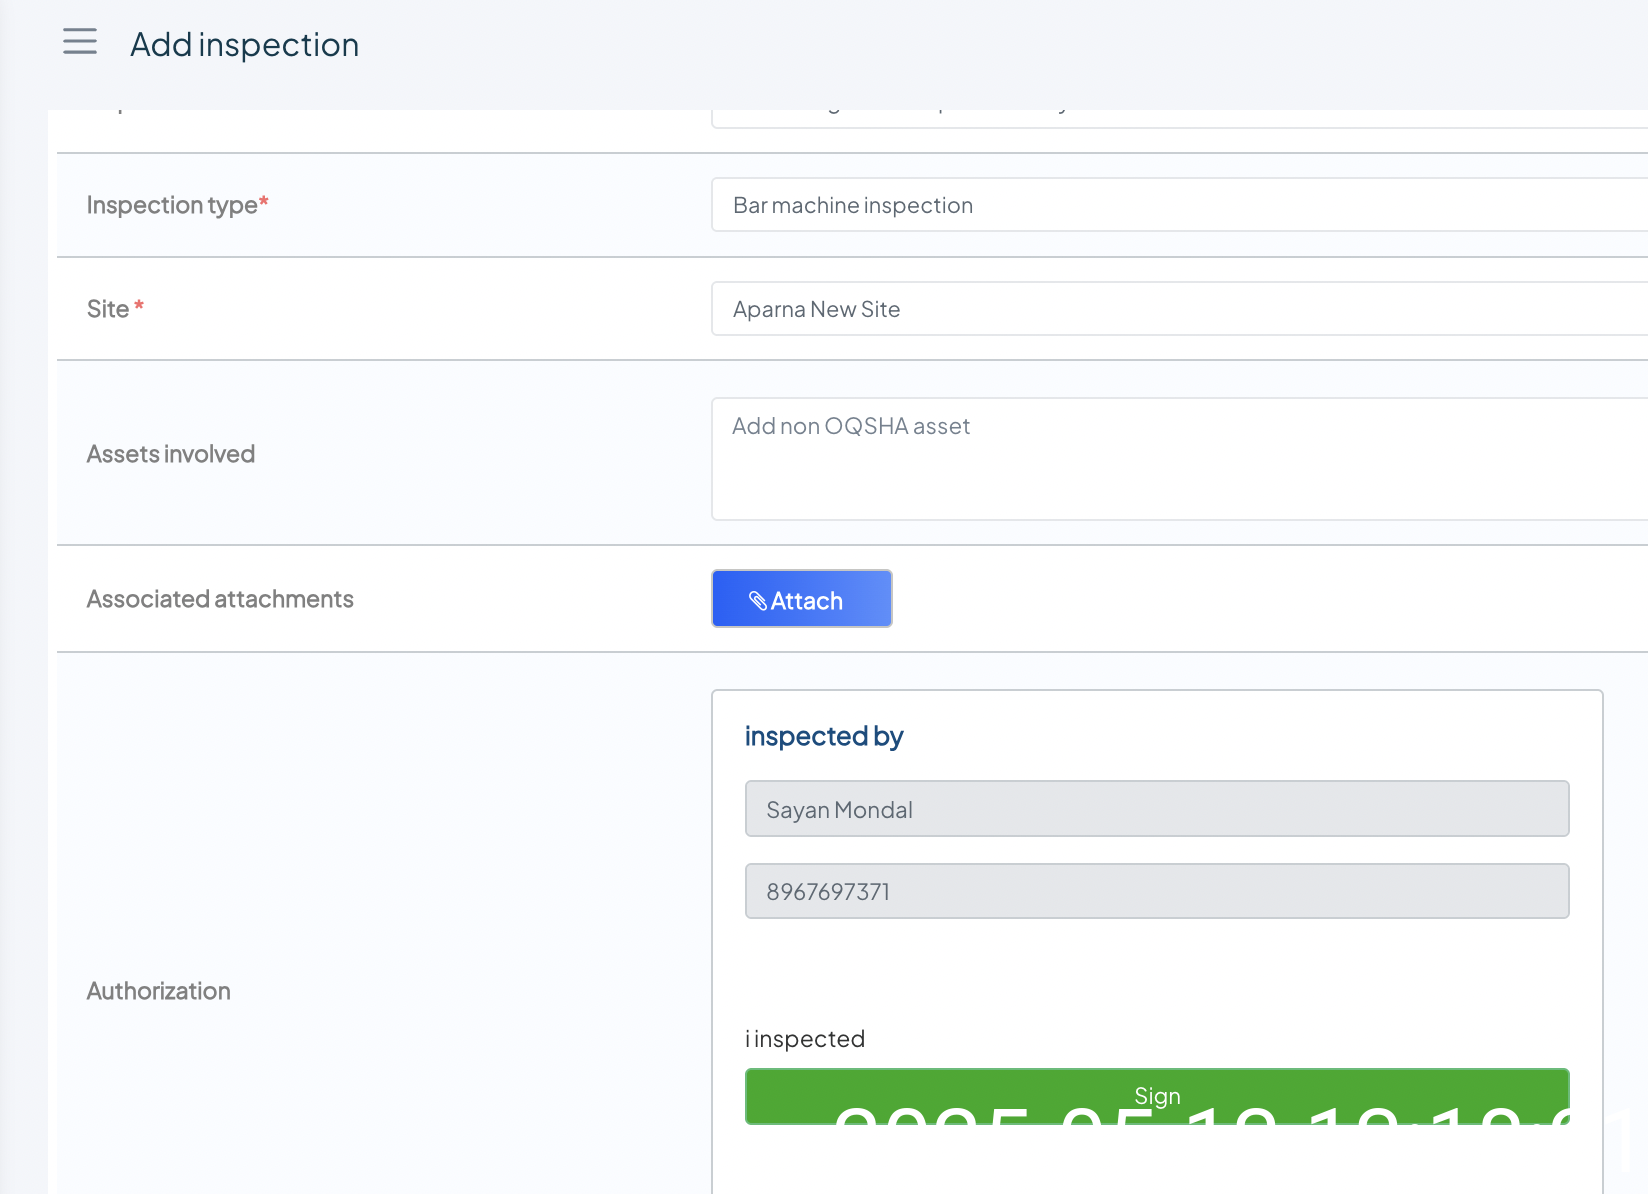
Task: Click the green Sign button
Action: pos(1156,1095)
